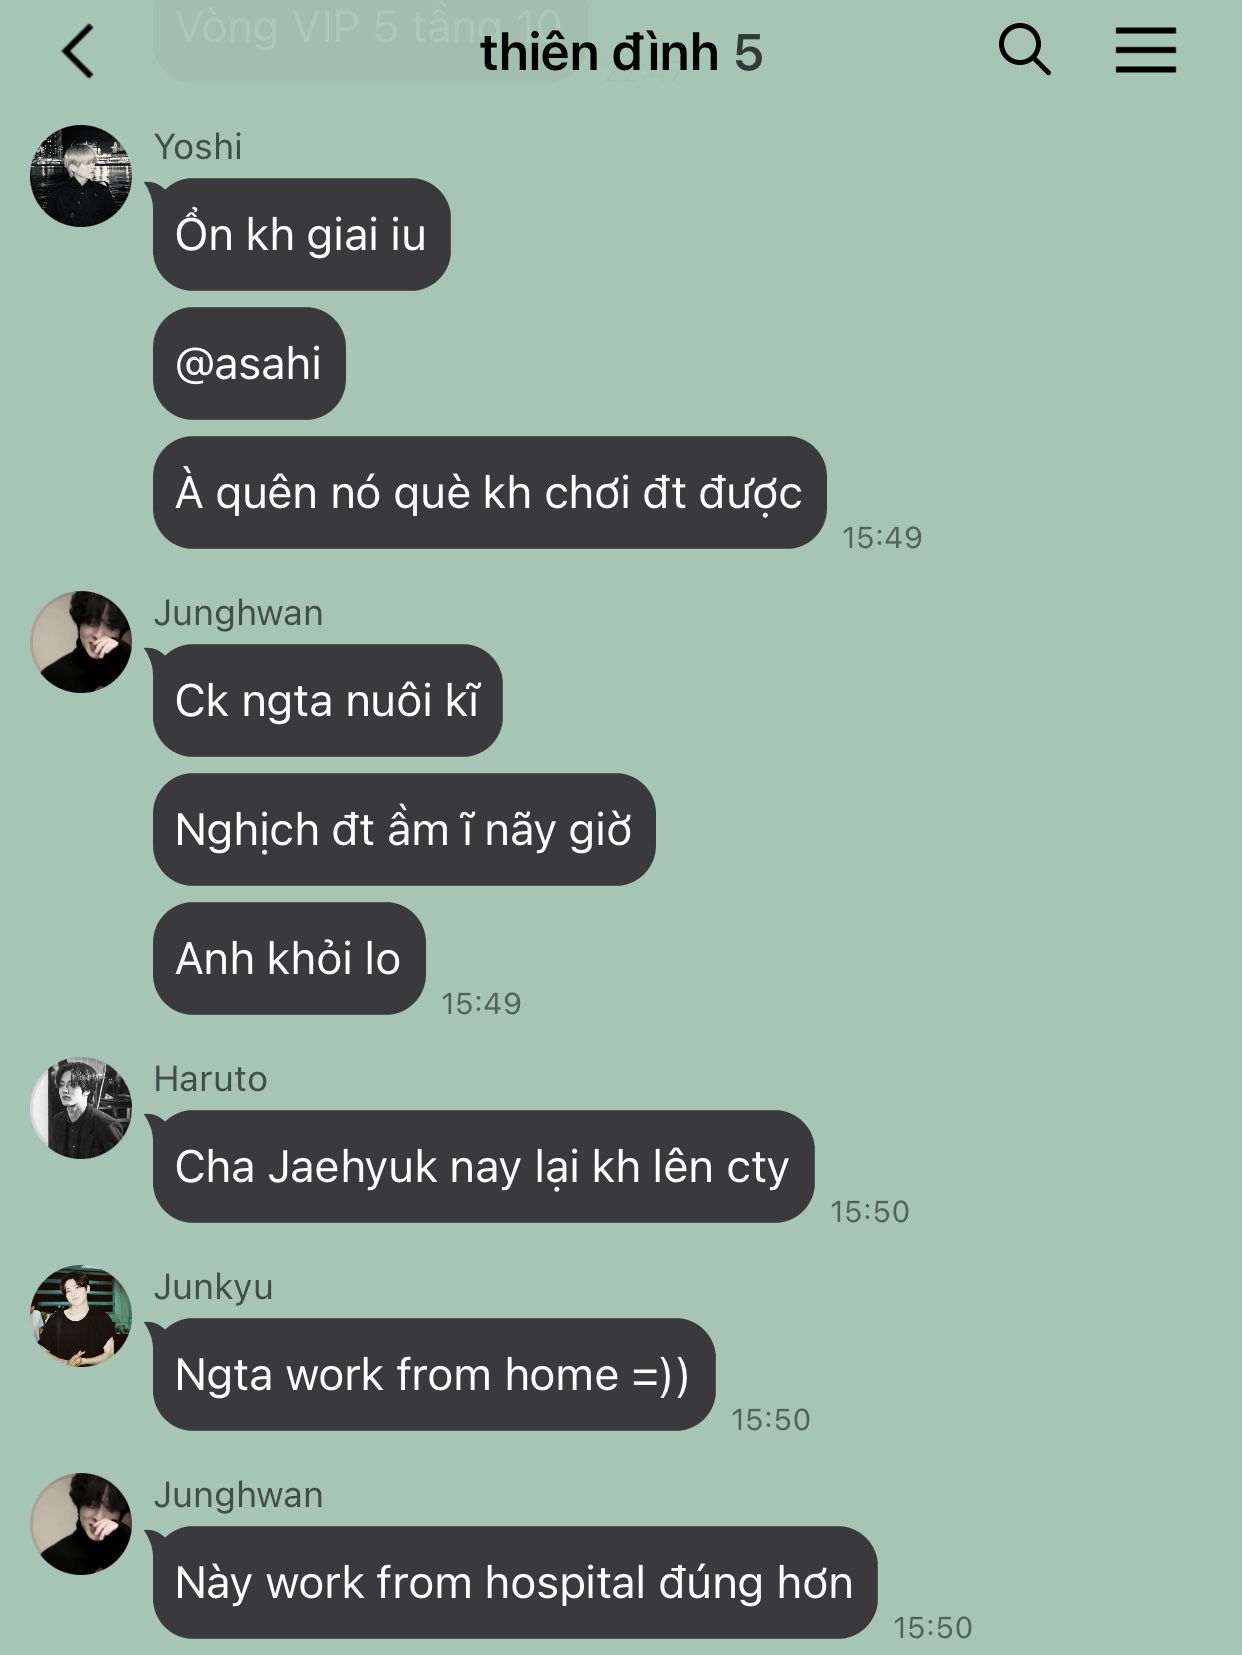Select message 'Này work from hospital đúng hơn'
1242x1655 pixels.
515,1583
